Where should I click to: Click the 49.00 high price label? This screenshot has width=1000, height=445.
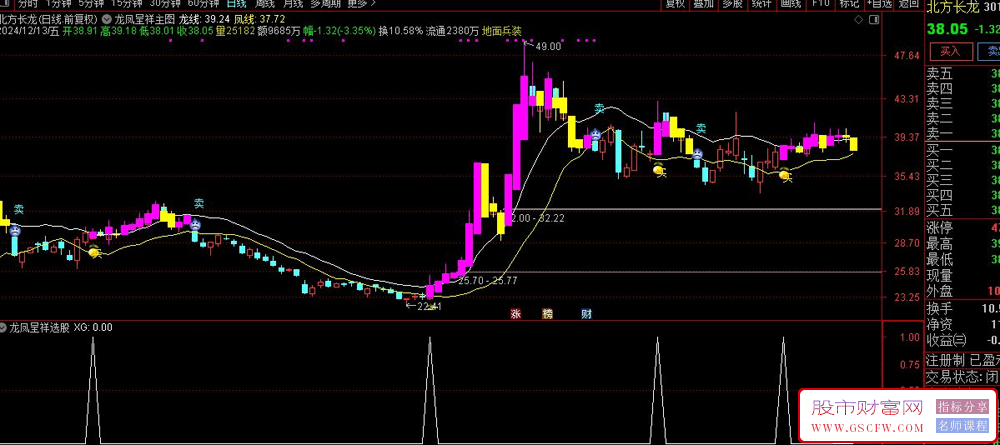coord(548,46)
